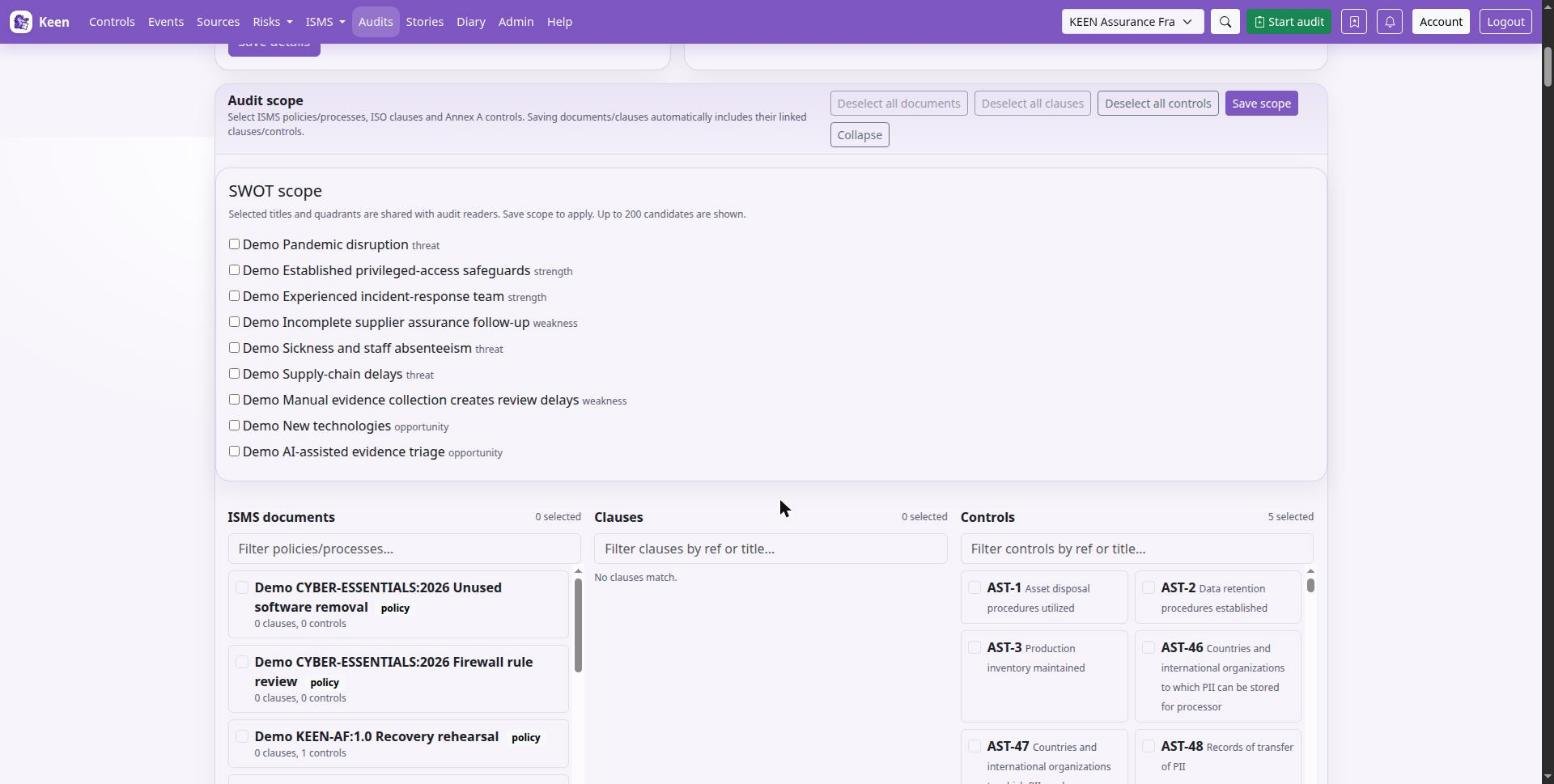This screenshot has height=784, width=1554.
Task: Tick Unused software removal policy checkbox
Action: 242,588
